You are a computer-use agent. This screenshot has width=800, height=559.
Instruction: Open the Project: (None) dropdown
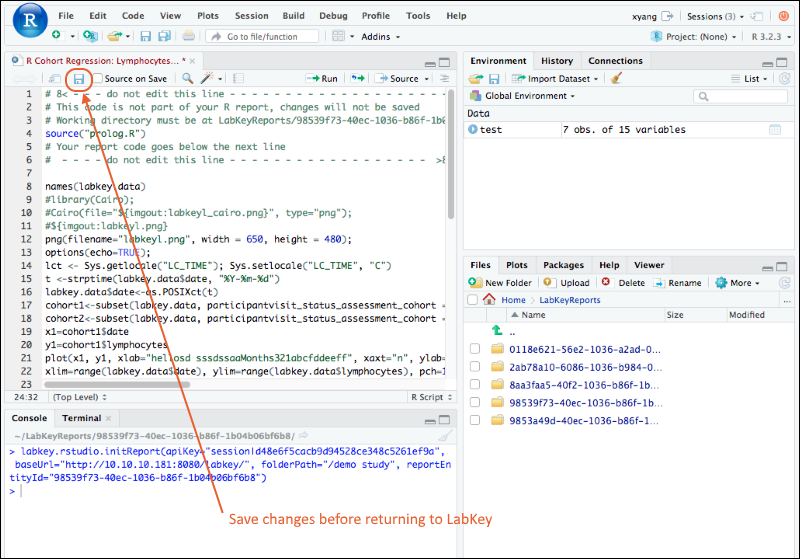click(694, 37)
